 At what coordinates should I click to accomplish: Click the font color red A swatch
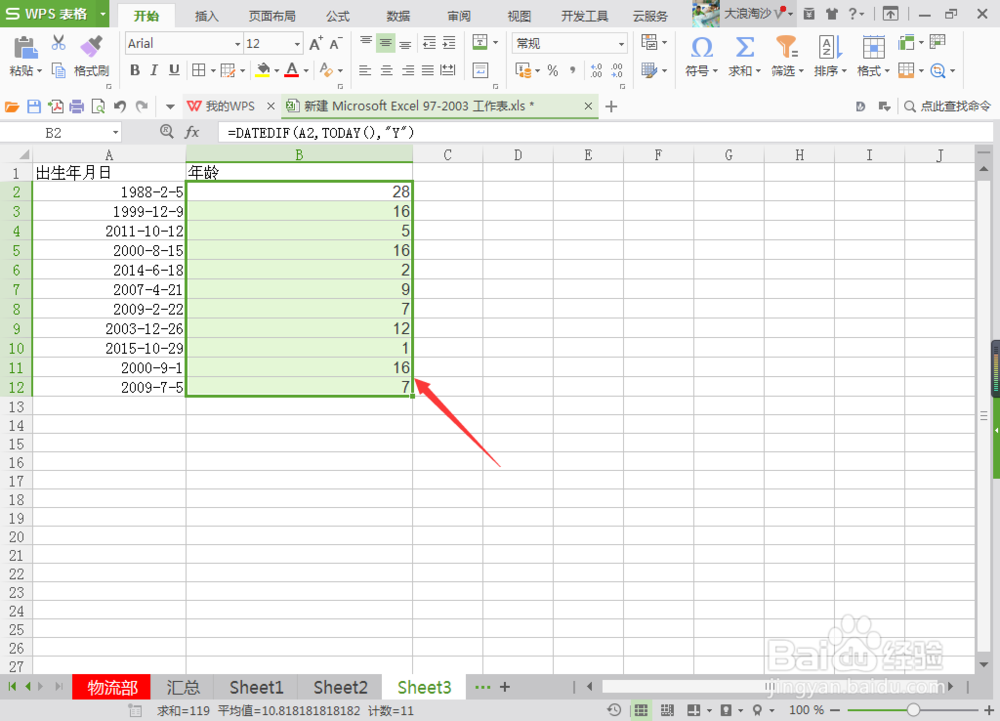(x=292, y=70)
